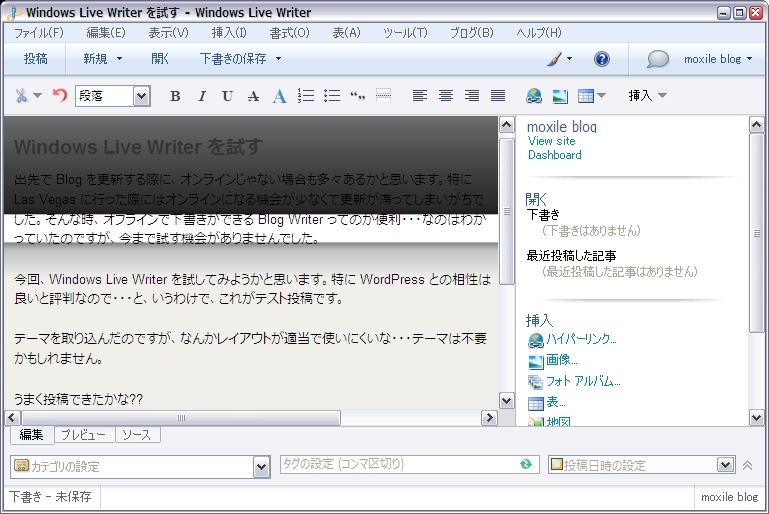Collapse the post properties panel chevron

(747, 465)
